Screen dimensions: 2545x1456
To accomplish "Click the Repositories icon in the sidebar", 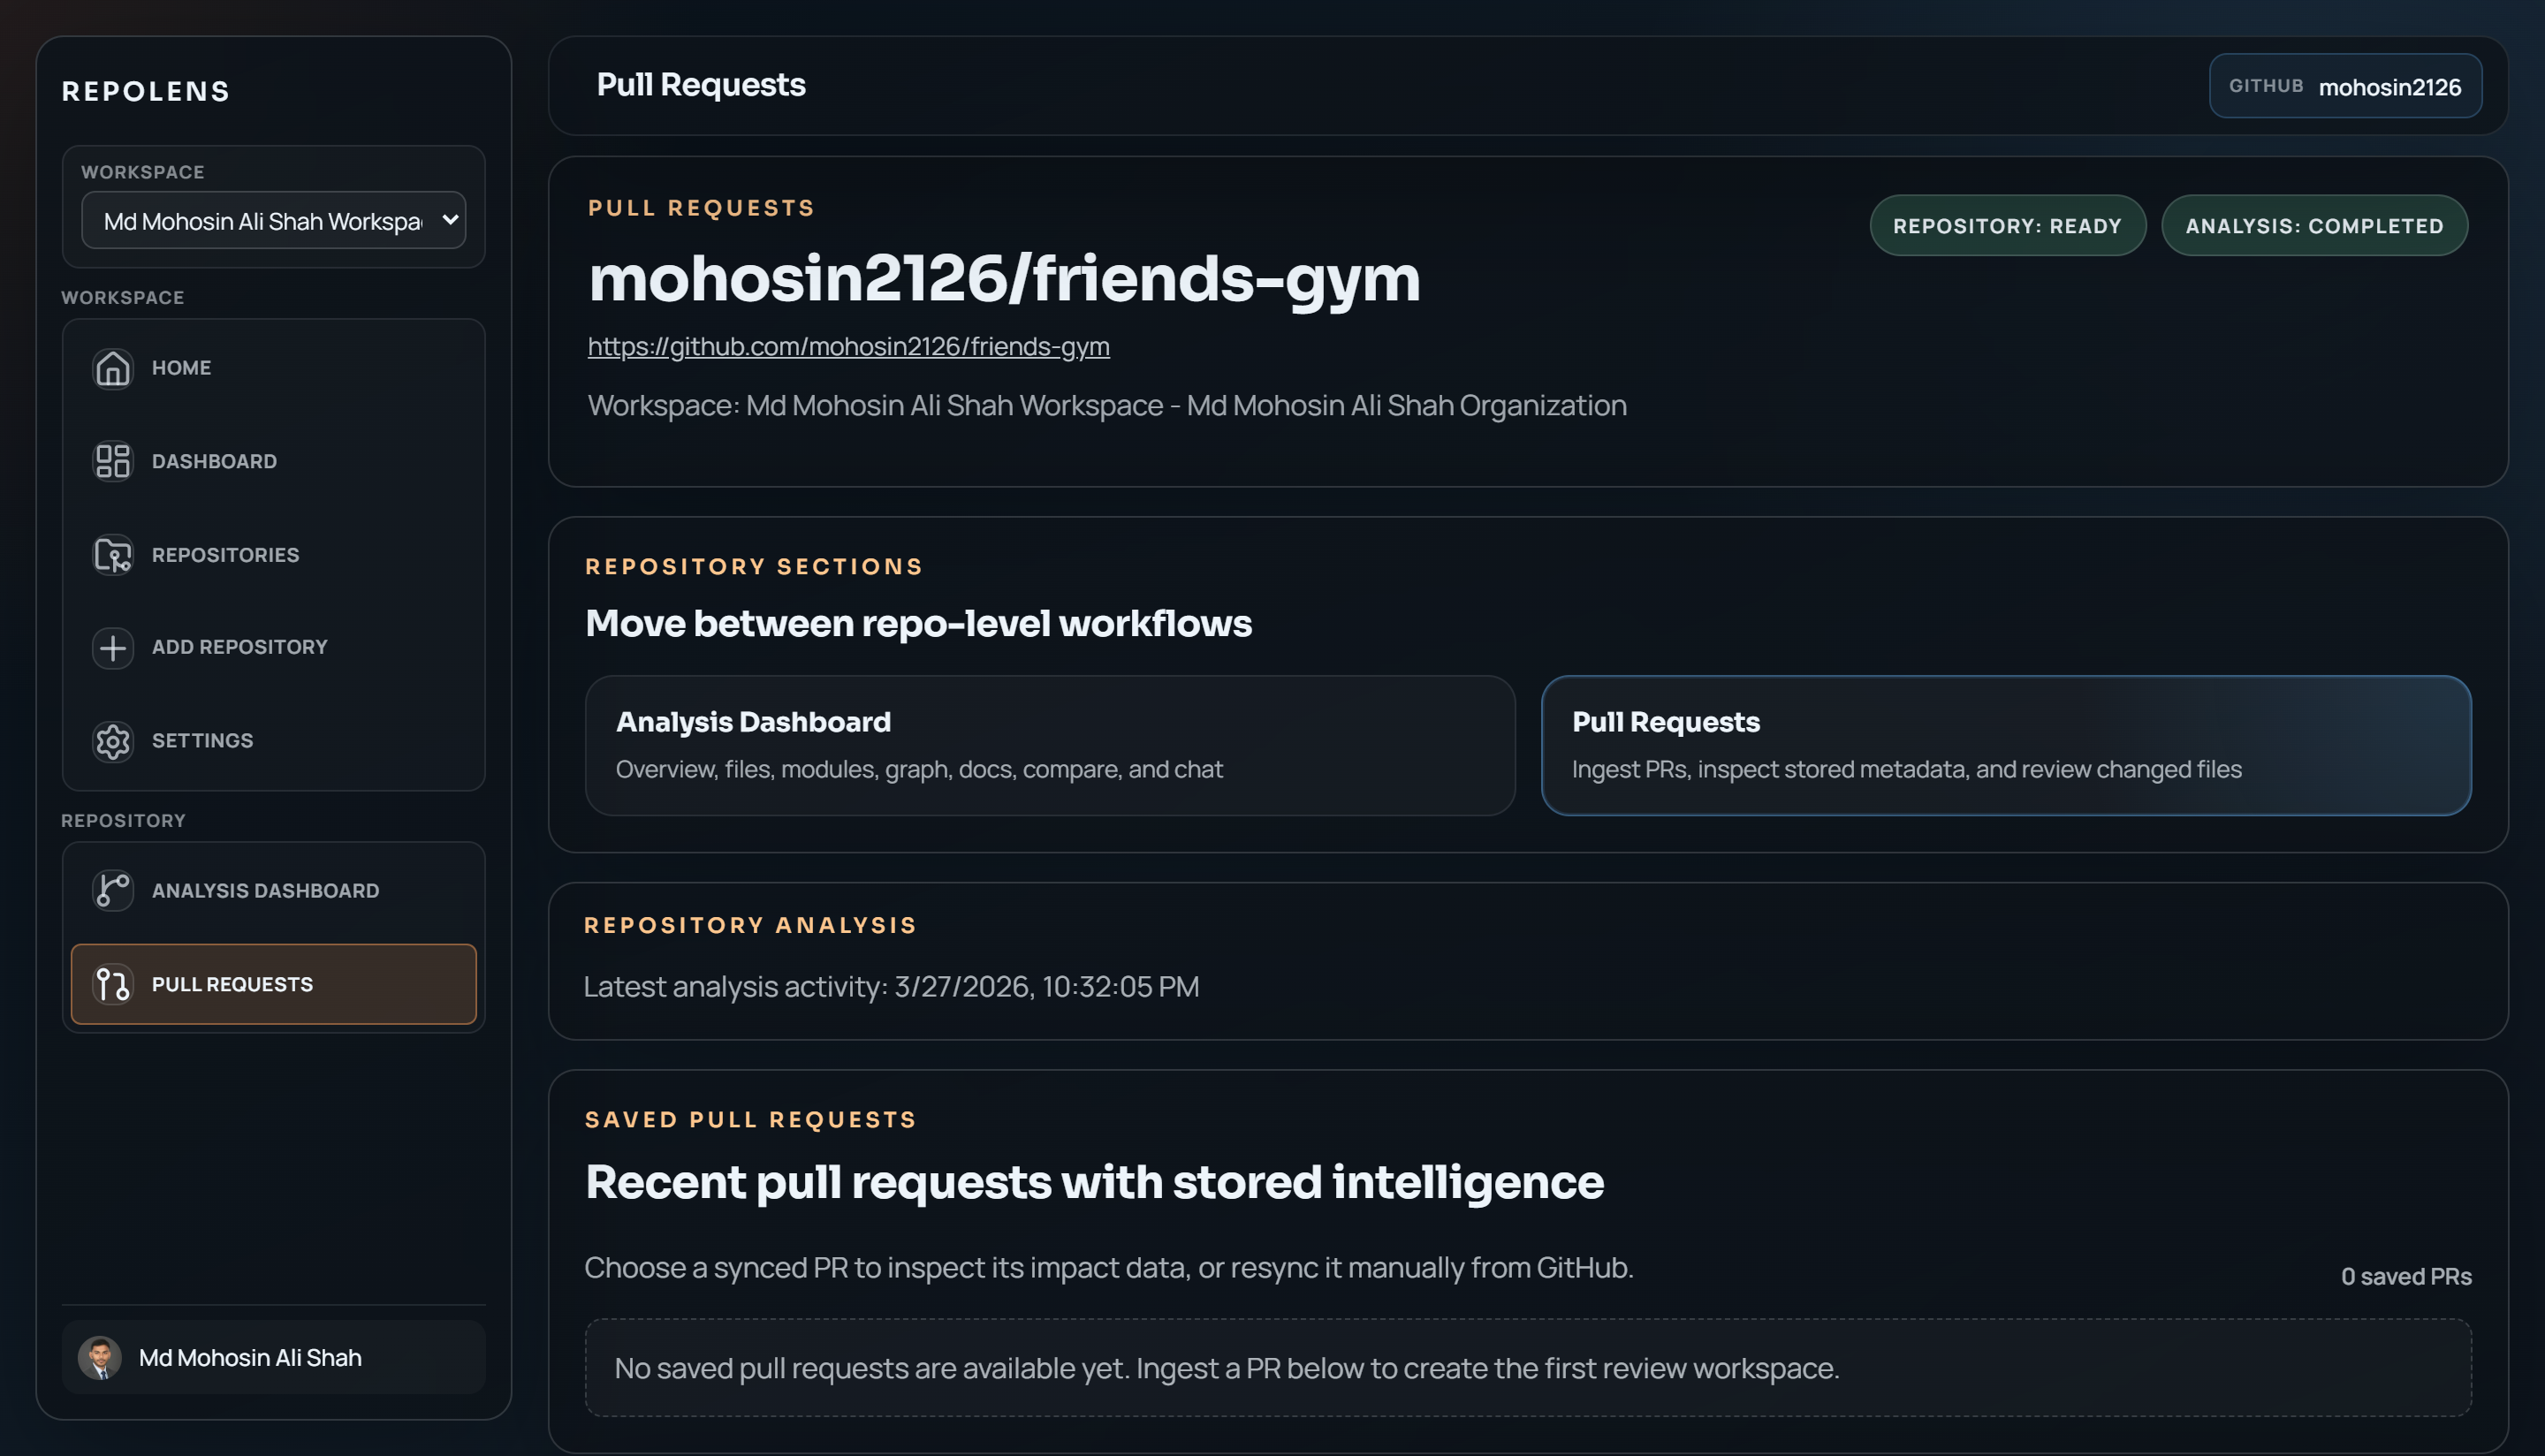I will pos(112,555).
